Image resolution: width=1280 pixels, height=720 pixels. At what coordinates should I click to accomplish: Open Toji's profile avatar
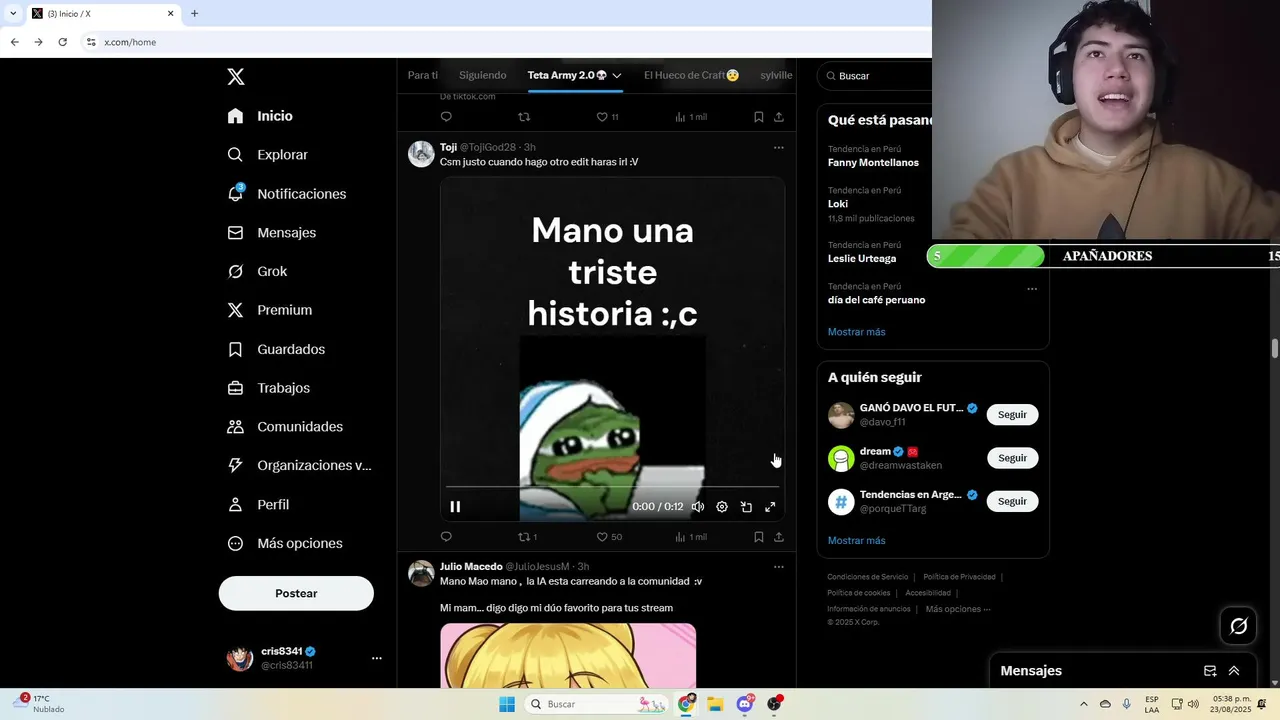[x=421, y=154]
